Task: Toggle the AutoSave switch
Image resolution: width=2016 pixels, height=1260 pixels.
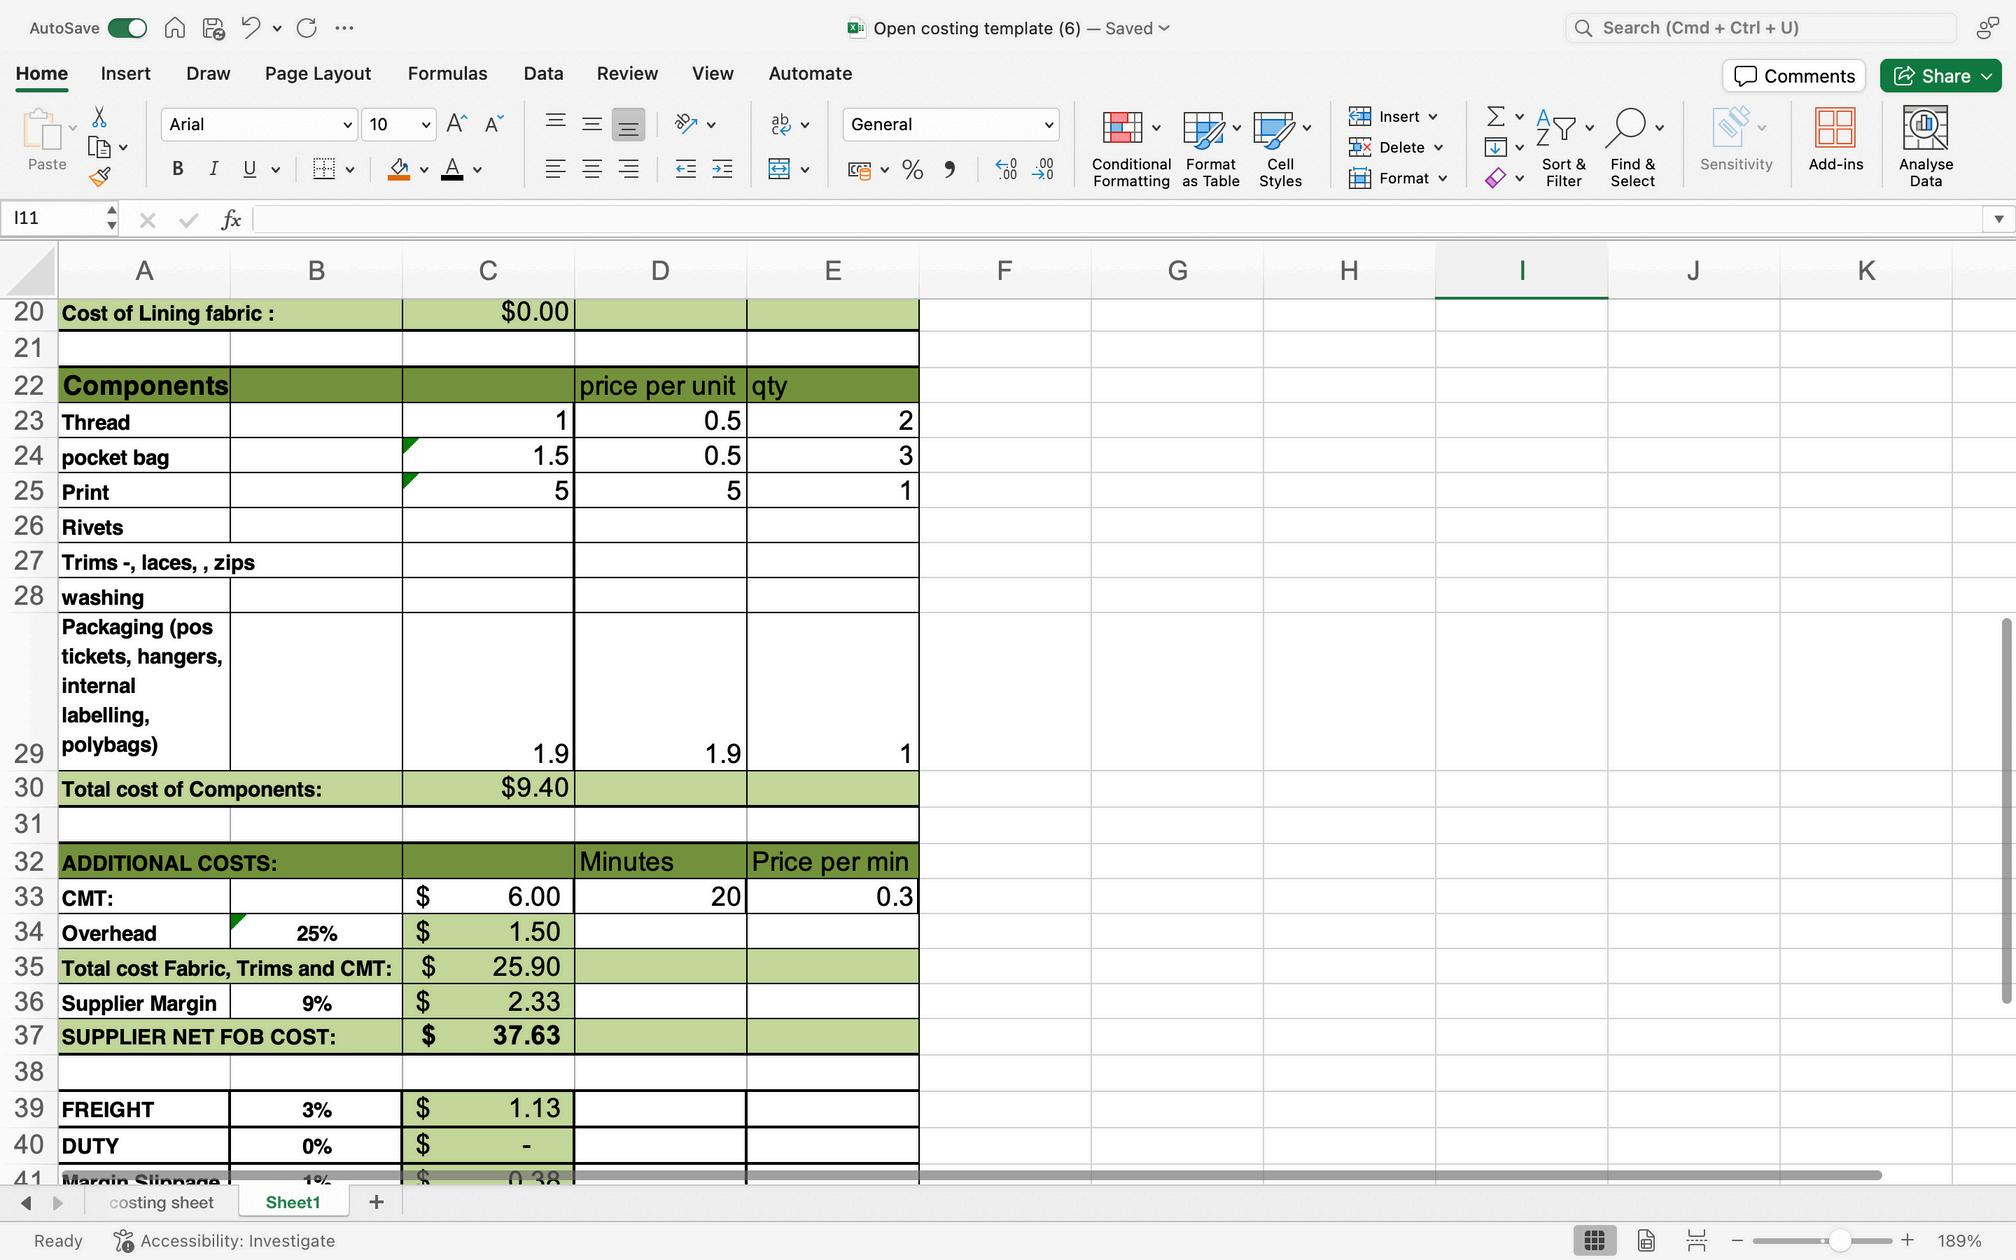Action: pos(127,28)
